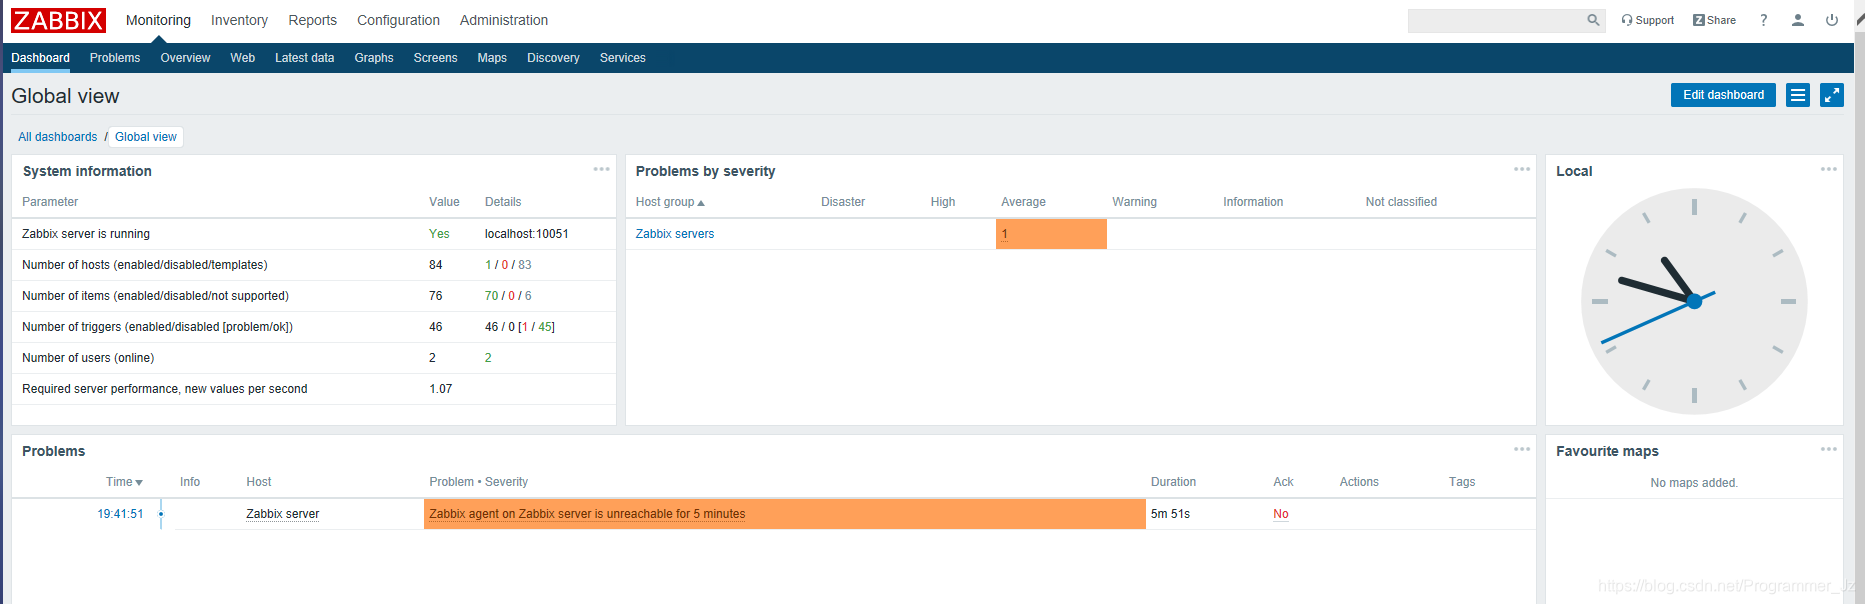This screenshot has width=1865, height=604.
Task: Click the enabled items count 70
Action: pos(491,296)
